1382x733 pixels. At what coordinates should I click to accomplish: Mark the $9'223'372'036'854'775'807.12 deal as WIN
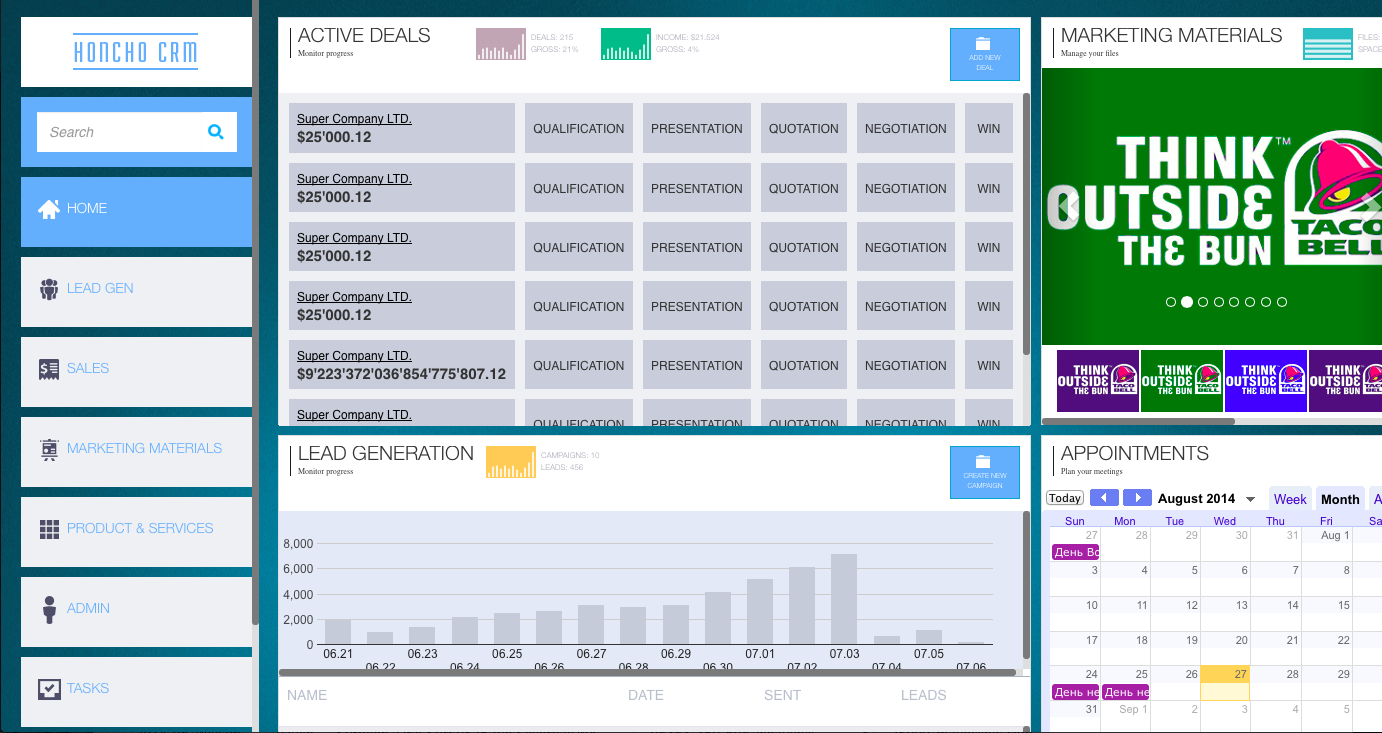tap(989, 366)
